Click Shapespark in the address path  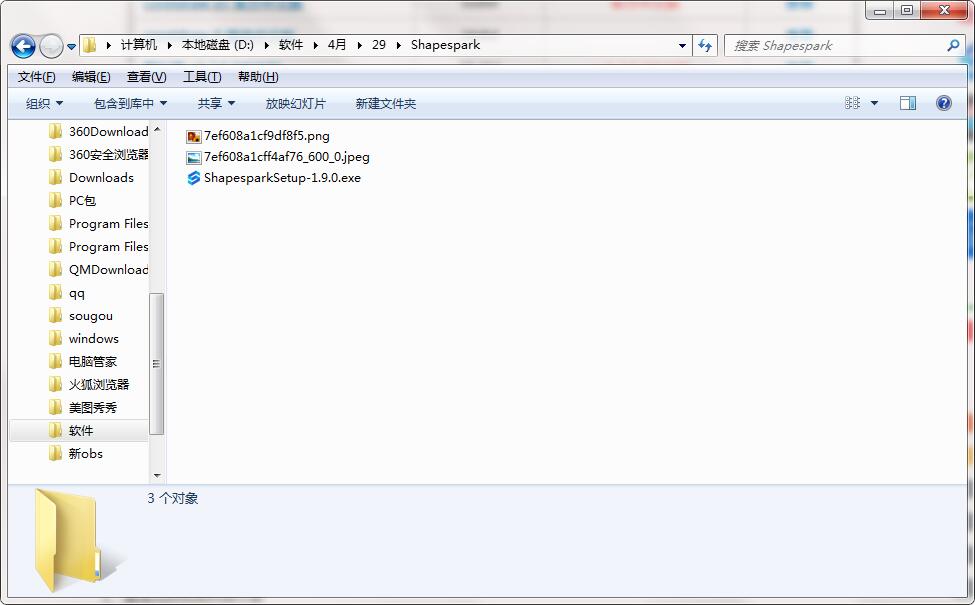click(x=445, y=45)
